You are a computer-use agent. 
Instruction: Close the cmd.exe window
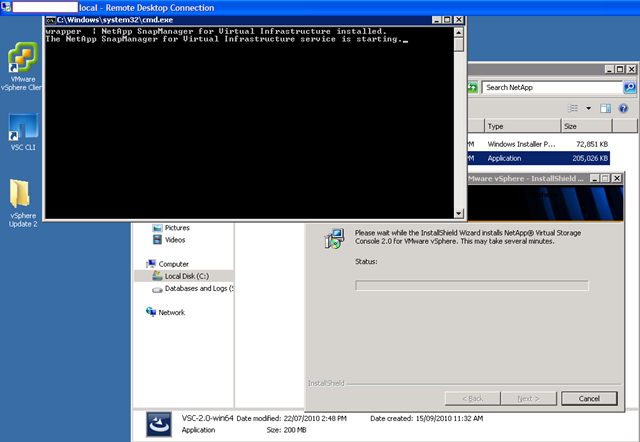pyautogui.click(x=459, y=20)
